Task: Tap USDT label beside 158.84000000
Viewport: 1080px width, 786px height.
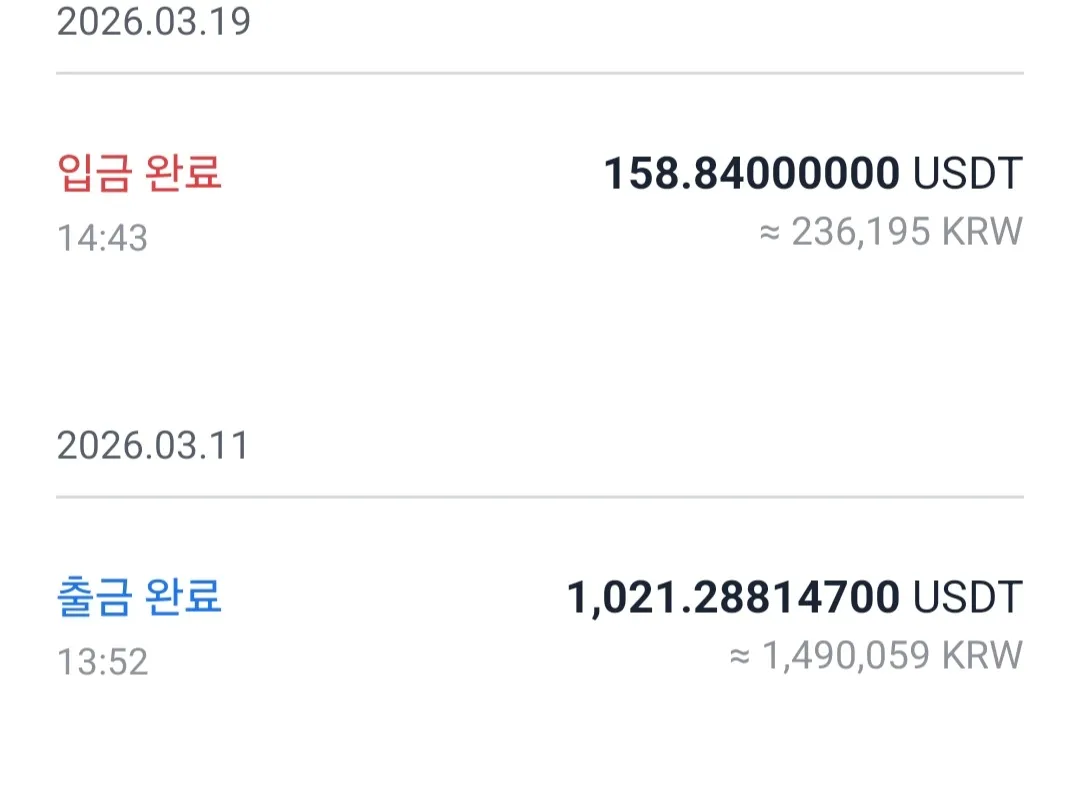Action: (x=968, y=174)
